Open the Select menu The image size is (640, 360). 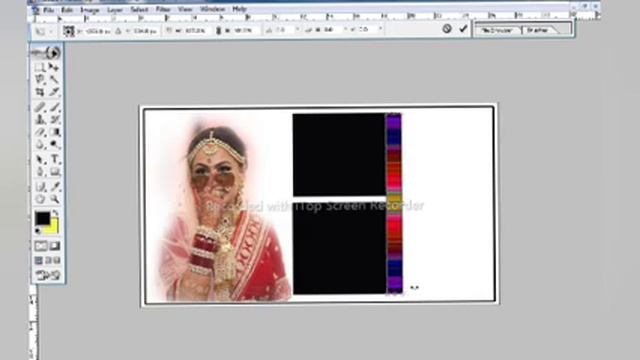tap(139, 9)
